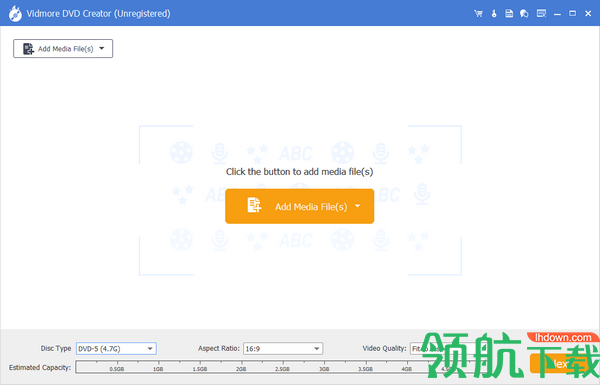Click the save project icon in title bar
The width and height of the screenshot is (600, 385).
pos(509,14)
